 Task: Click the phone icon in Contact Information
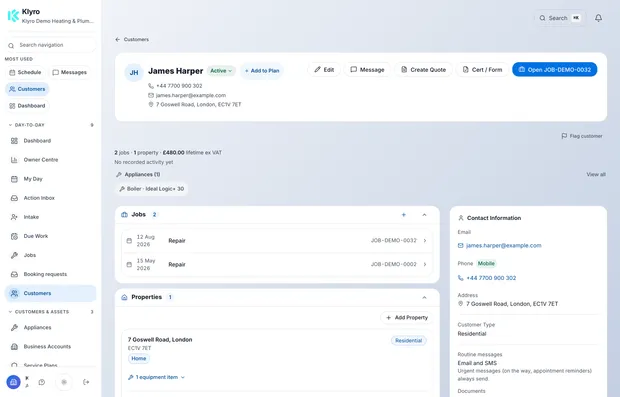pos(461,278)
